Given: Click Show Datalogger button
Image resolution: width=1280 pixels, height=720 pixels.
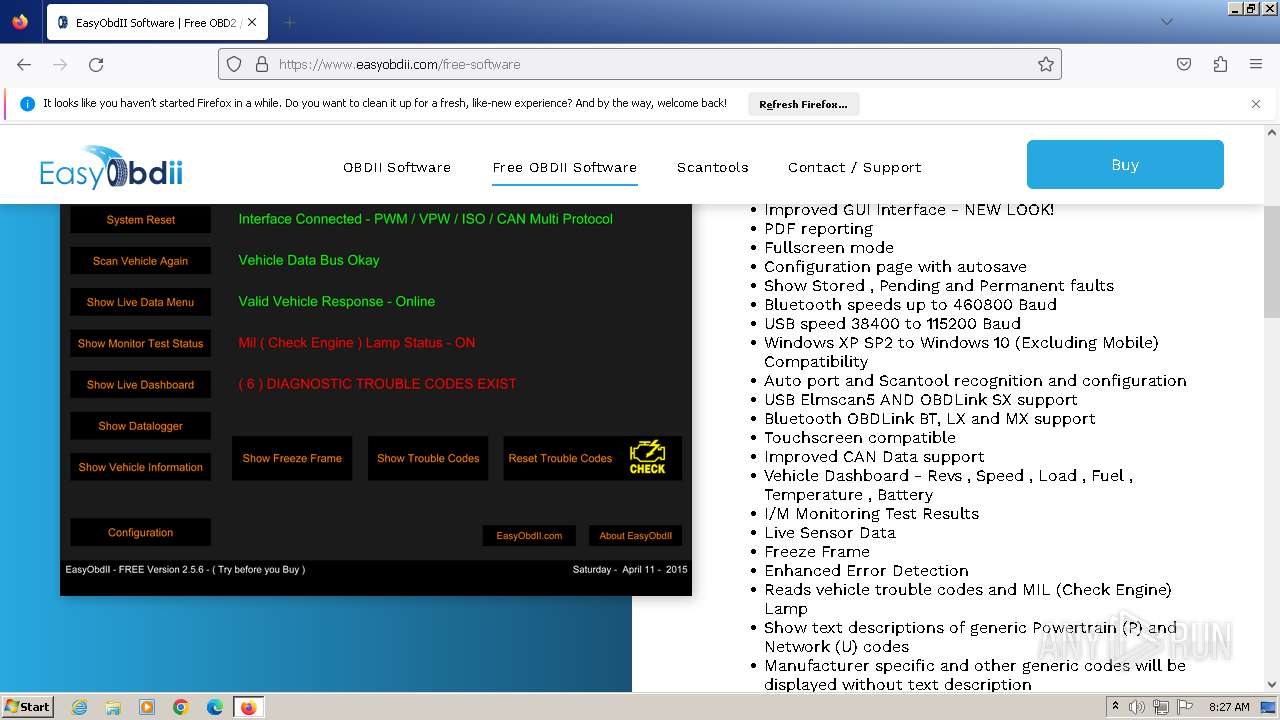Looking at the screenshot, I should point(140,426).
